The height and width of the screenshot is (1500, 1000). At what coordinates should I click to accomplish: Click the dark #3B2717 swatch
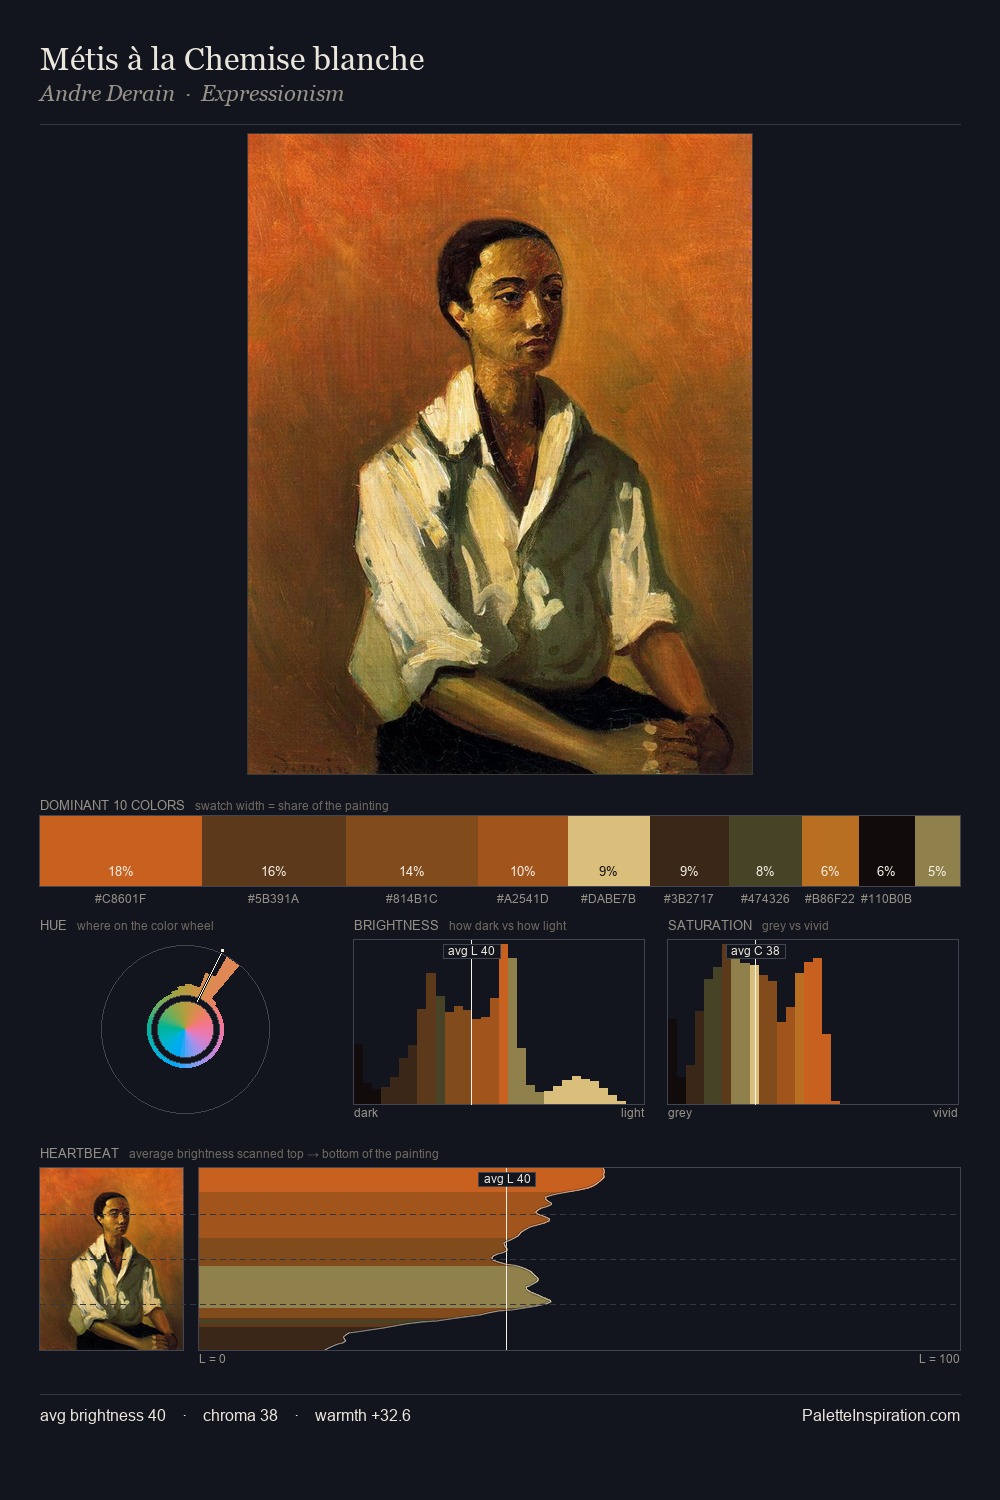click(x=689, y=851)
